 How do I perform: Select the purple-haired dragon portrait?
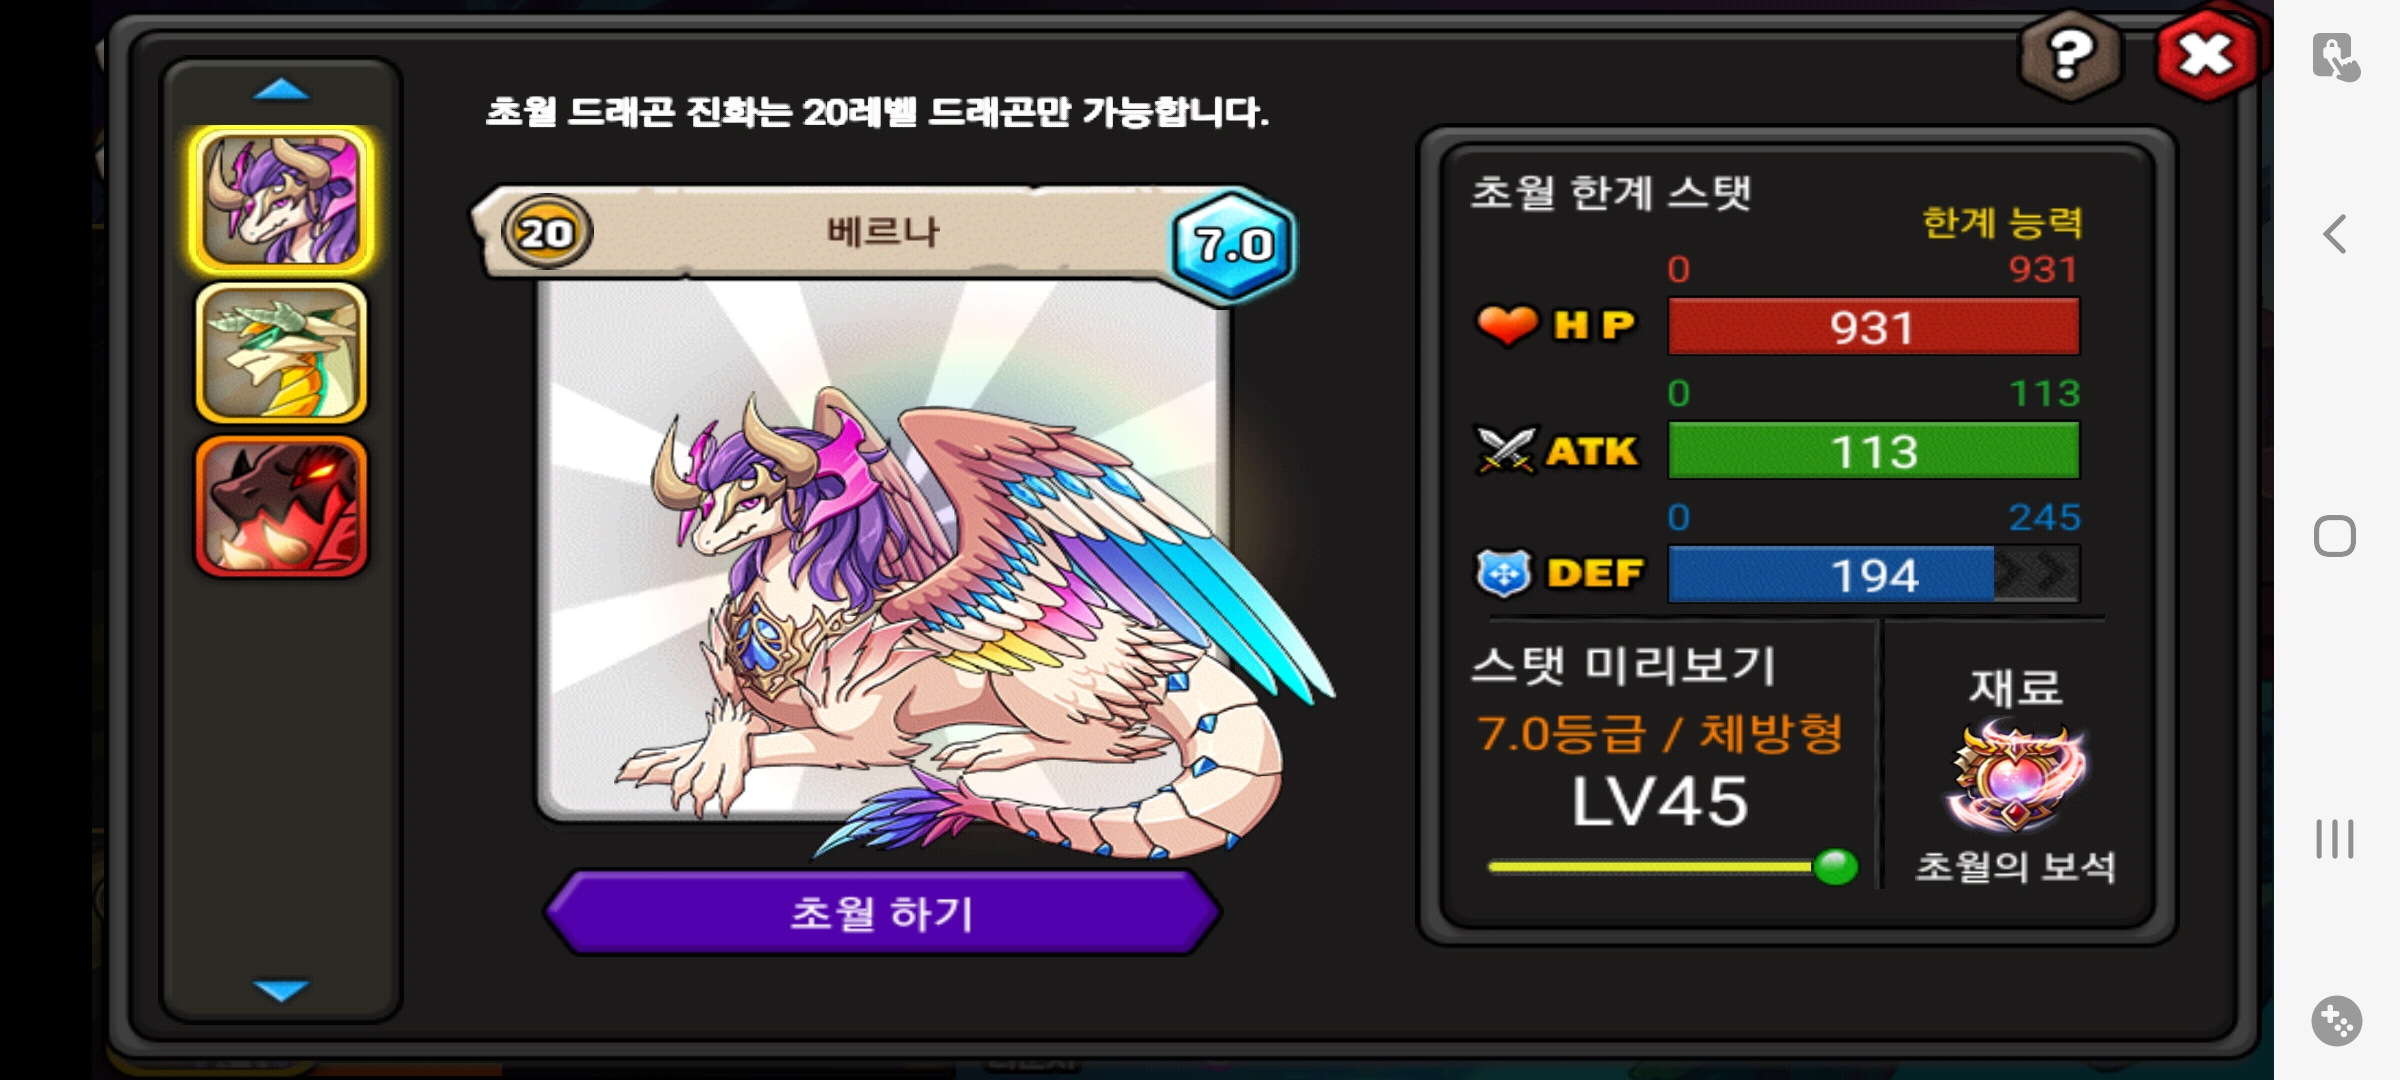[x=282, y=200]
